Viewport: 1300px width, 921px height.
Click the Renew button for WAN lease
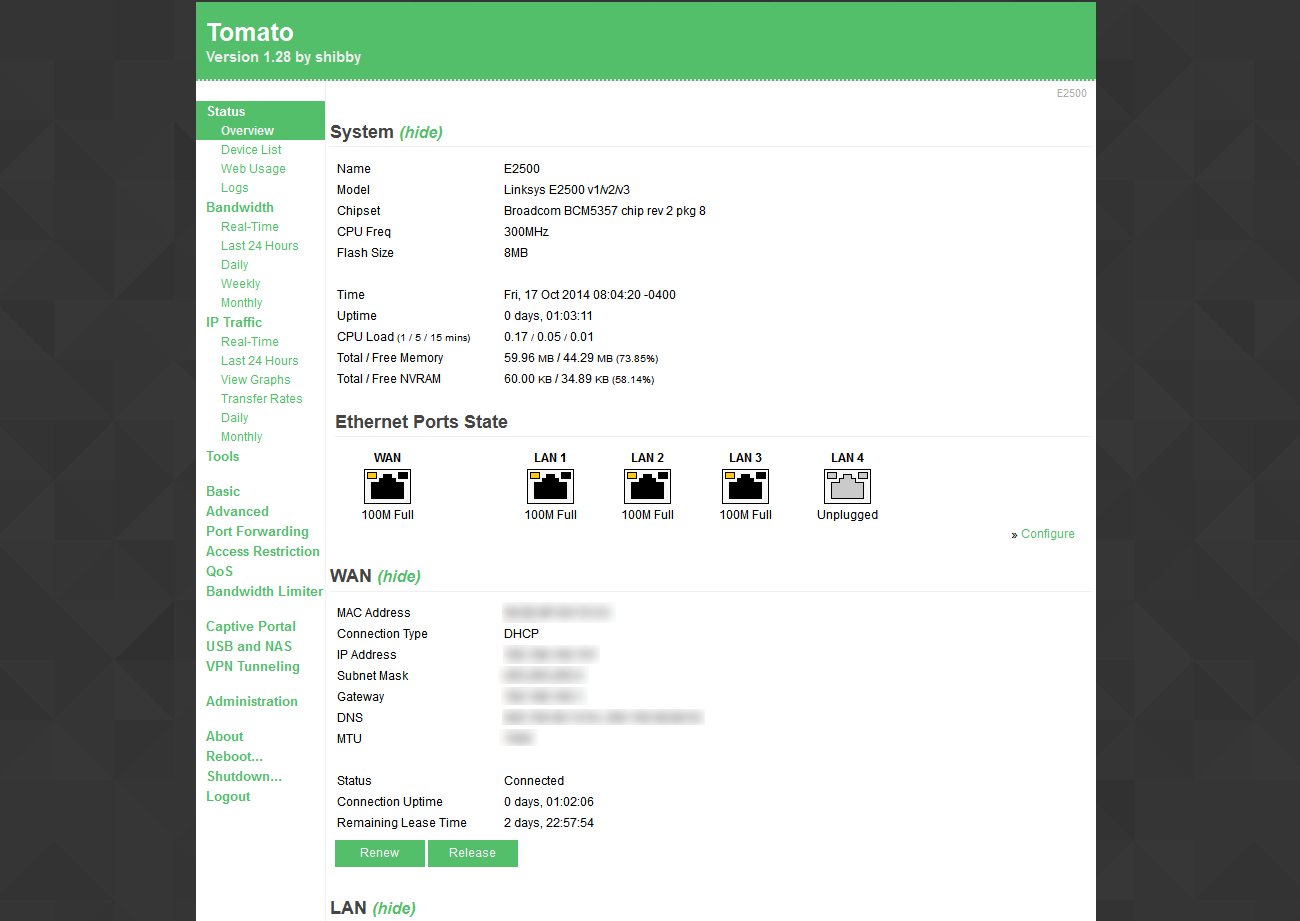380,853
